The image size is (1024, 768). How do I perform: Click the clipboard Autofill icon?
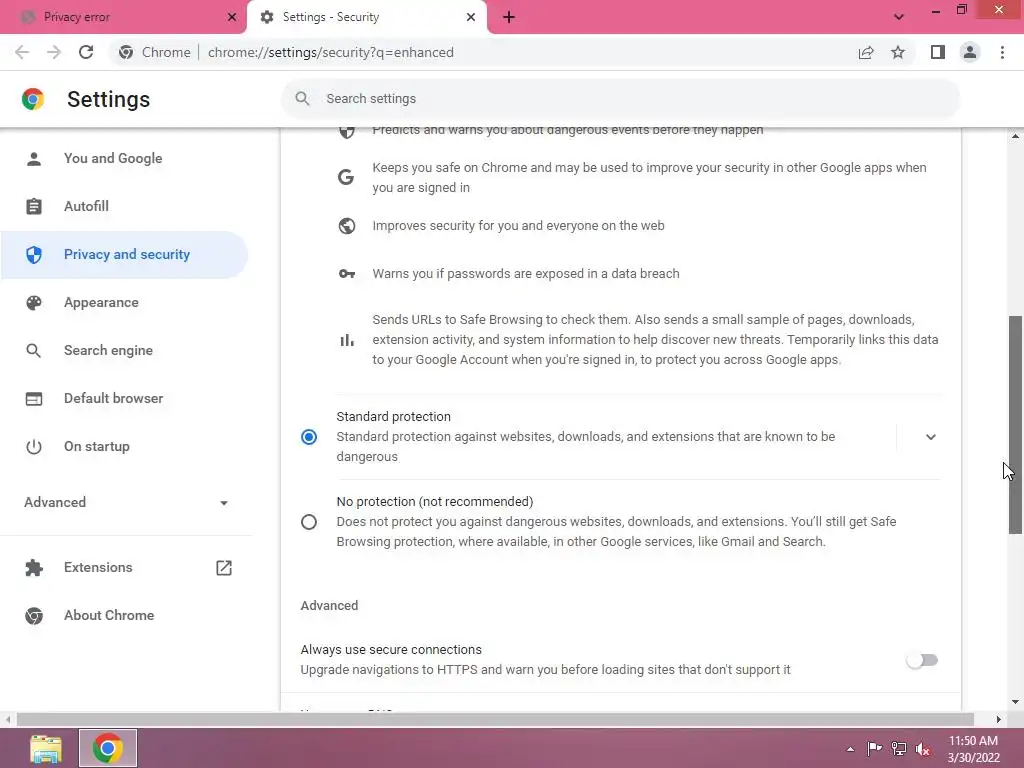coord(34,206)
